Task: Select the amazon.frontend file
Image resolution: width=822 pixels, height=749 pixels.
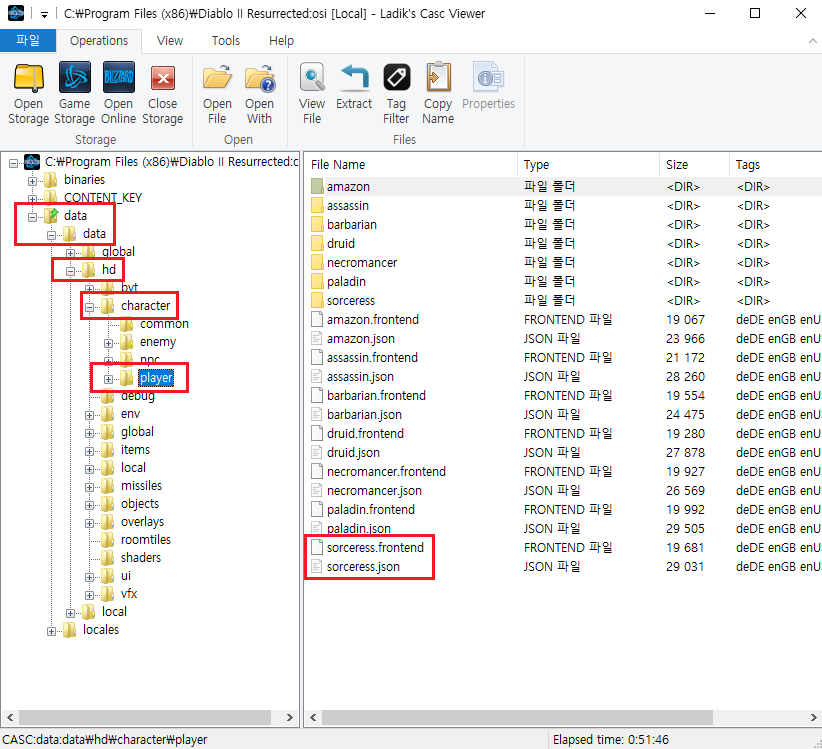Action: [x=373, y=320]
